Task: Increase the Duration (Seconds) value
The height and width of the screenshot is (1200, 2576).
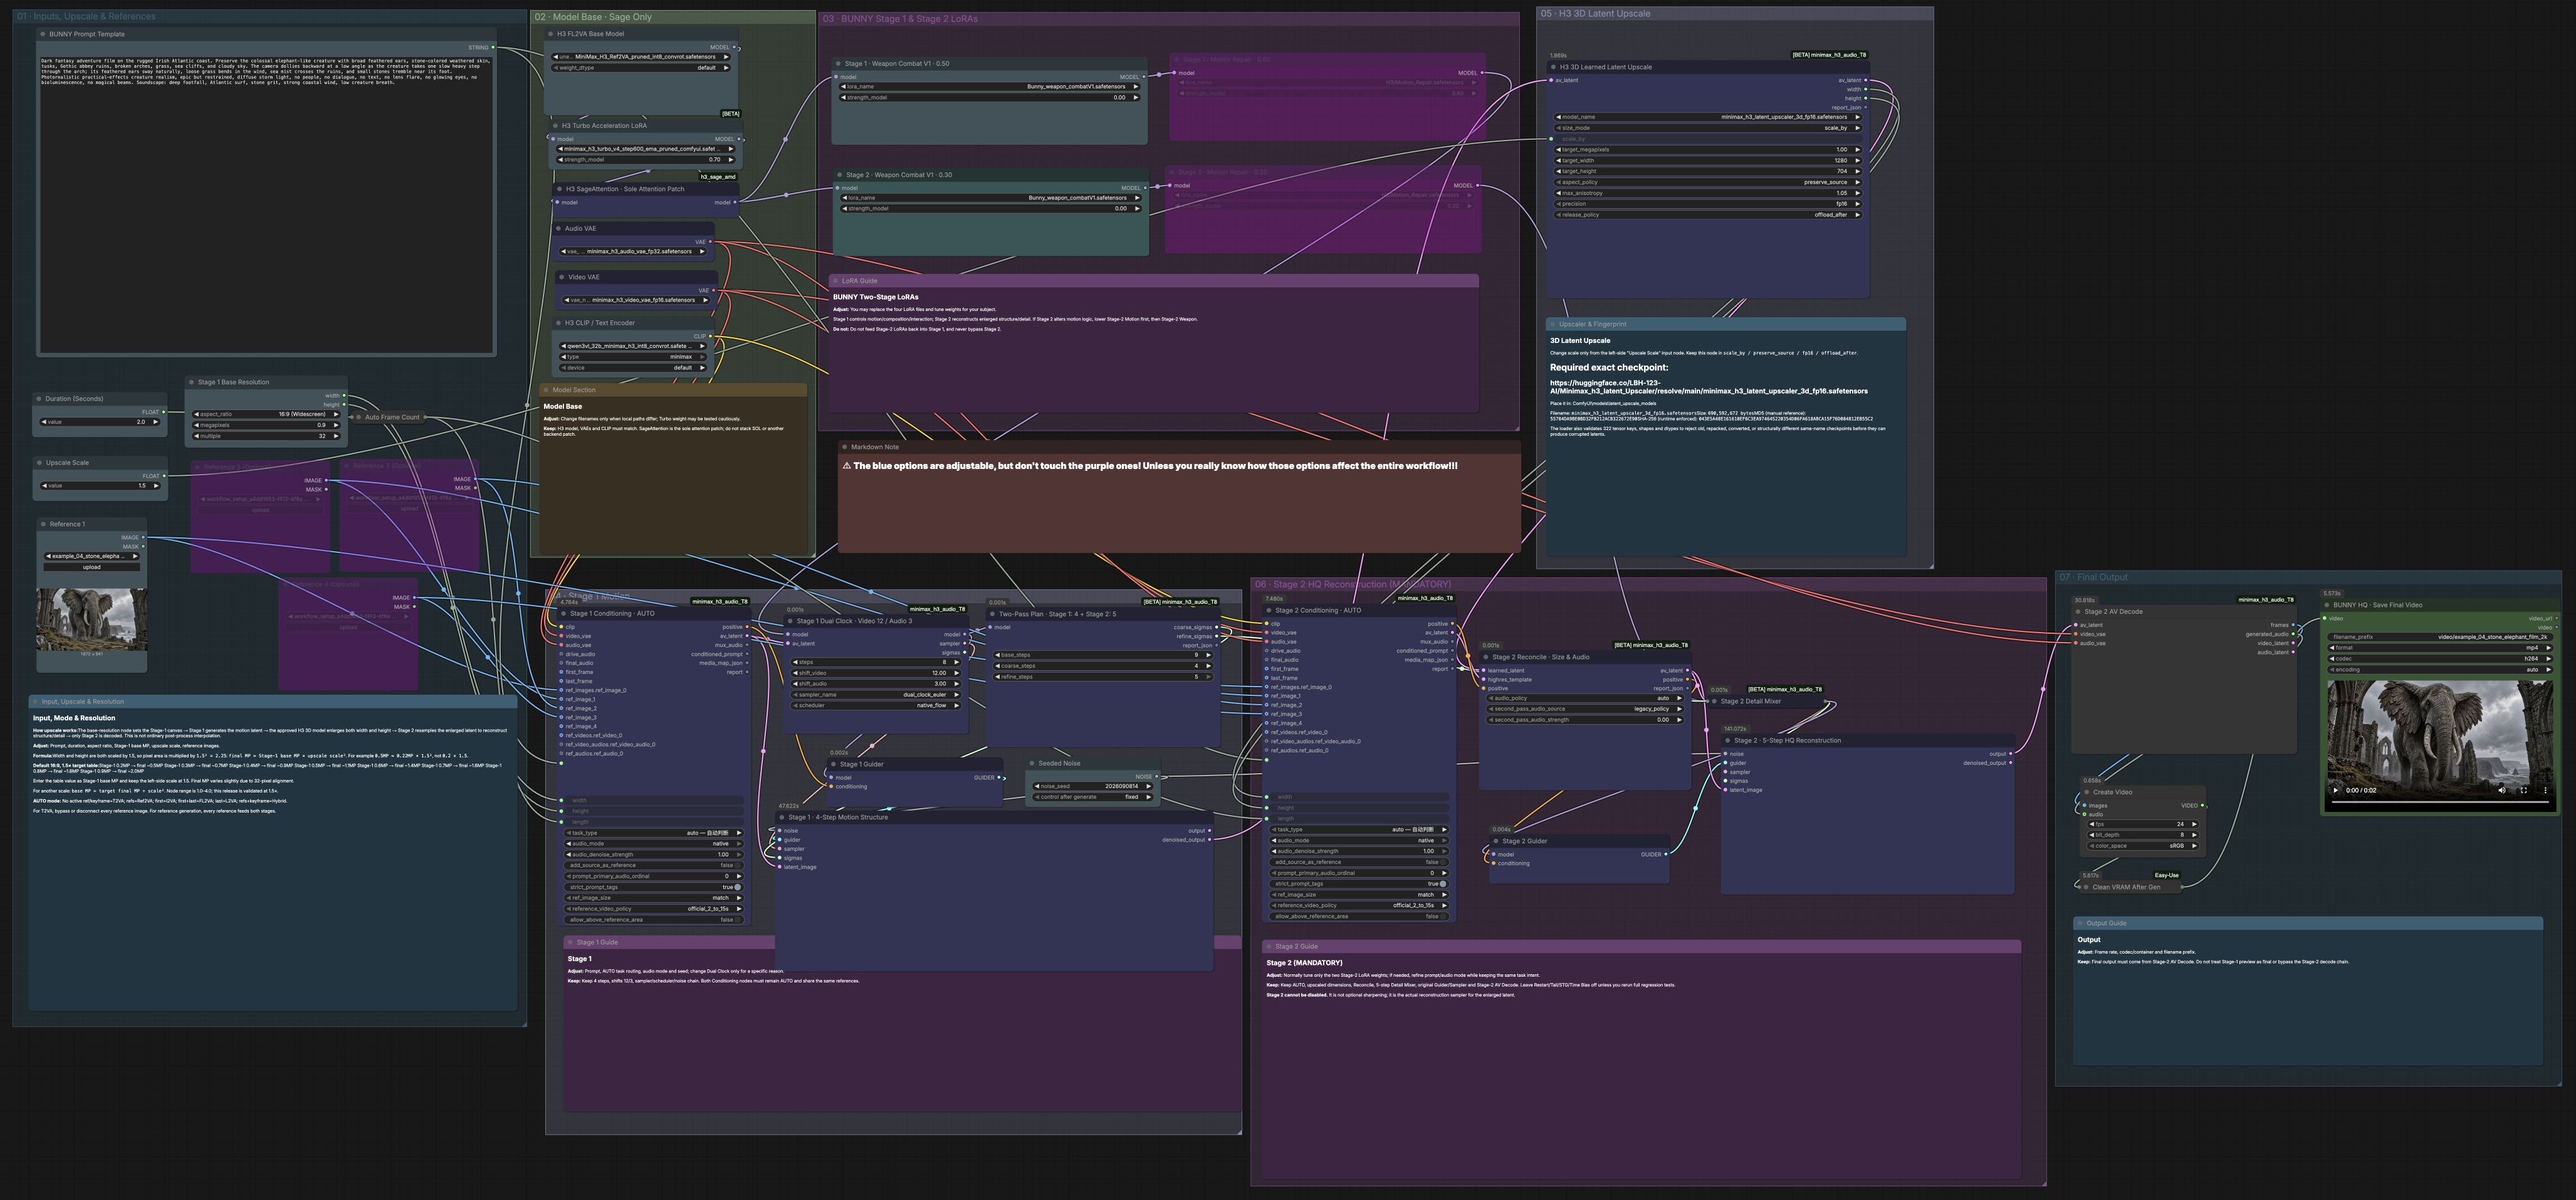Action: (x=155, y=422)
